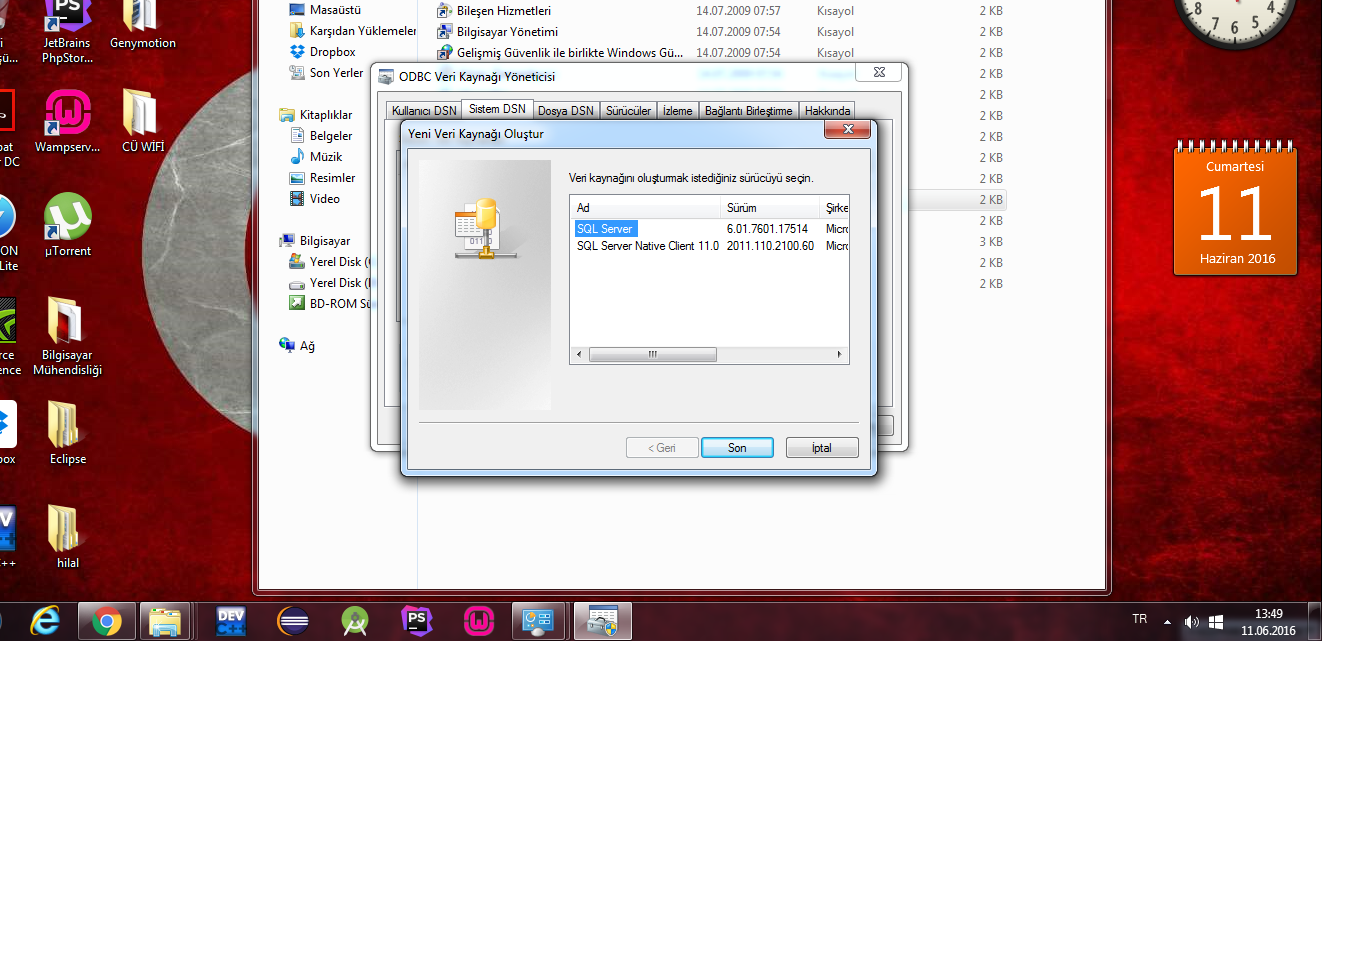Click the Sürüm column header
This screenshot has width=1366, height=960.
770,208
